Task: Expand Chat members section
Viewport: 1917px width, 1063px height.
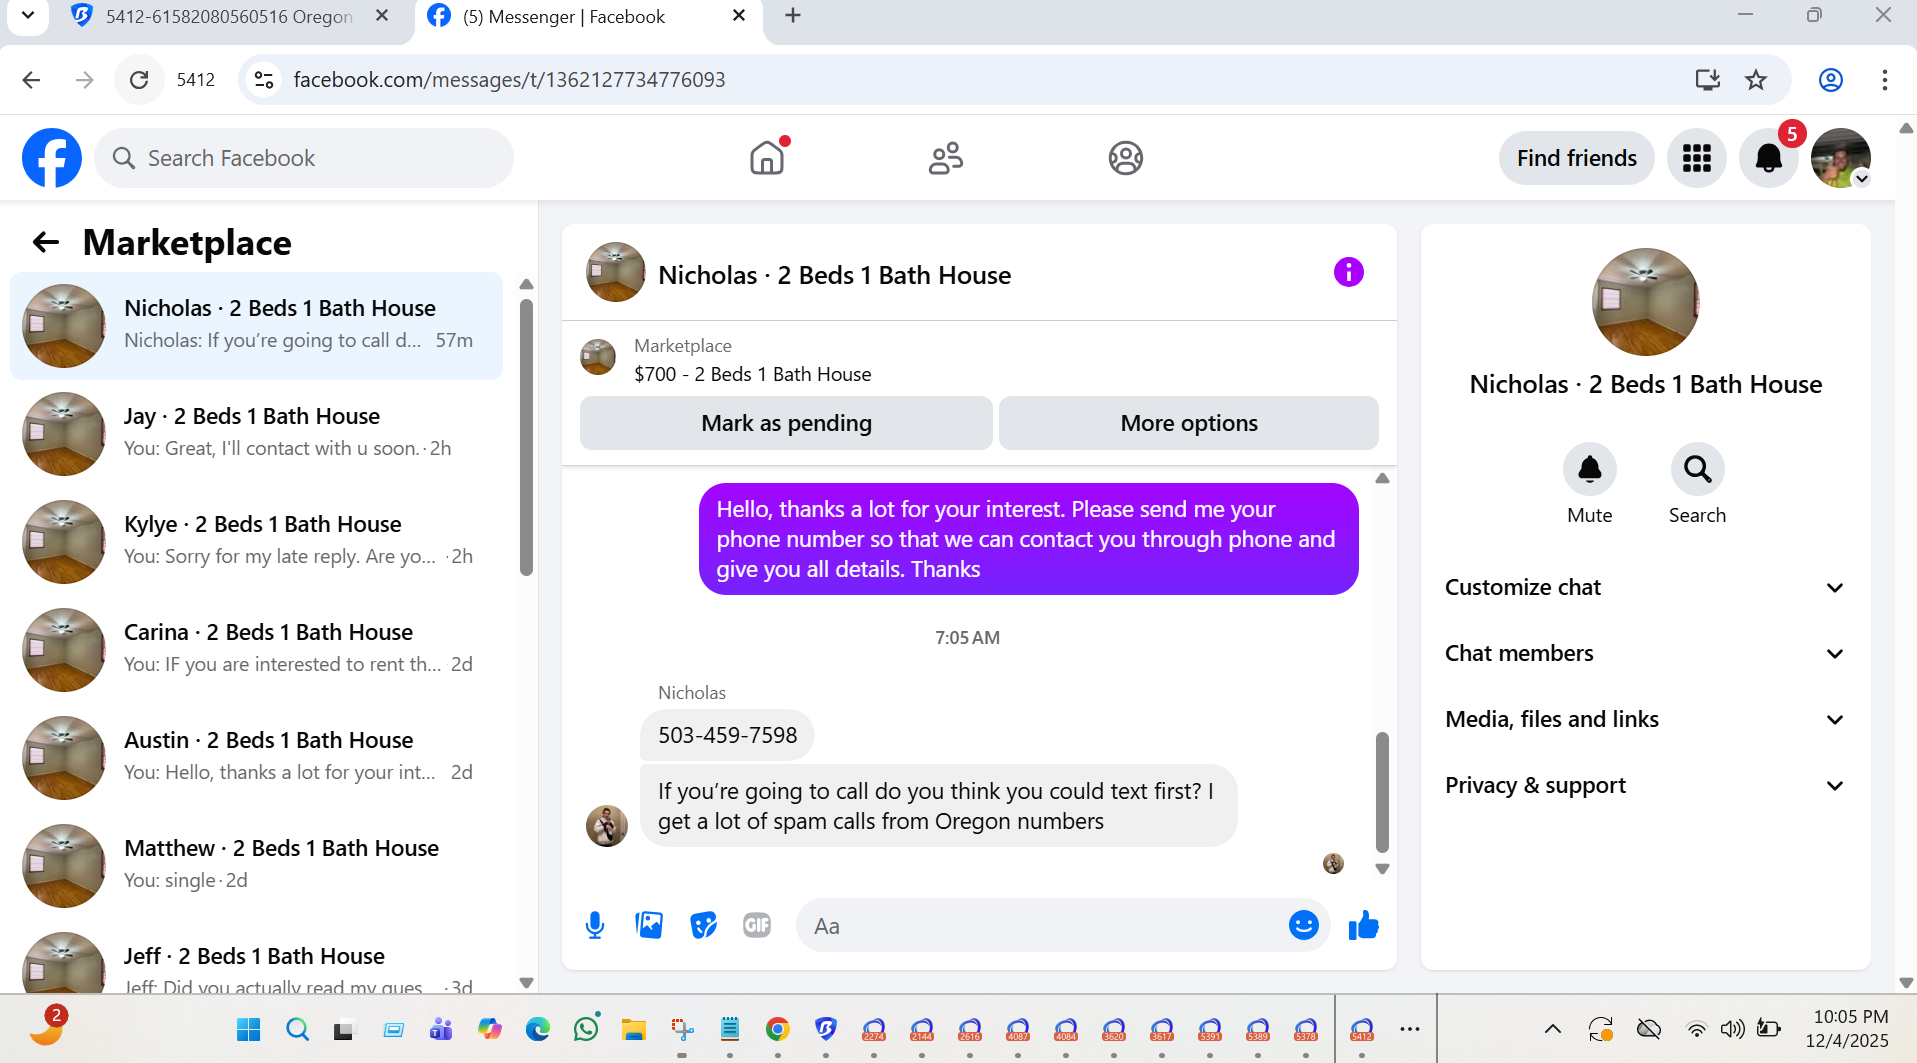Action: coord(1645,654)
